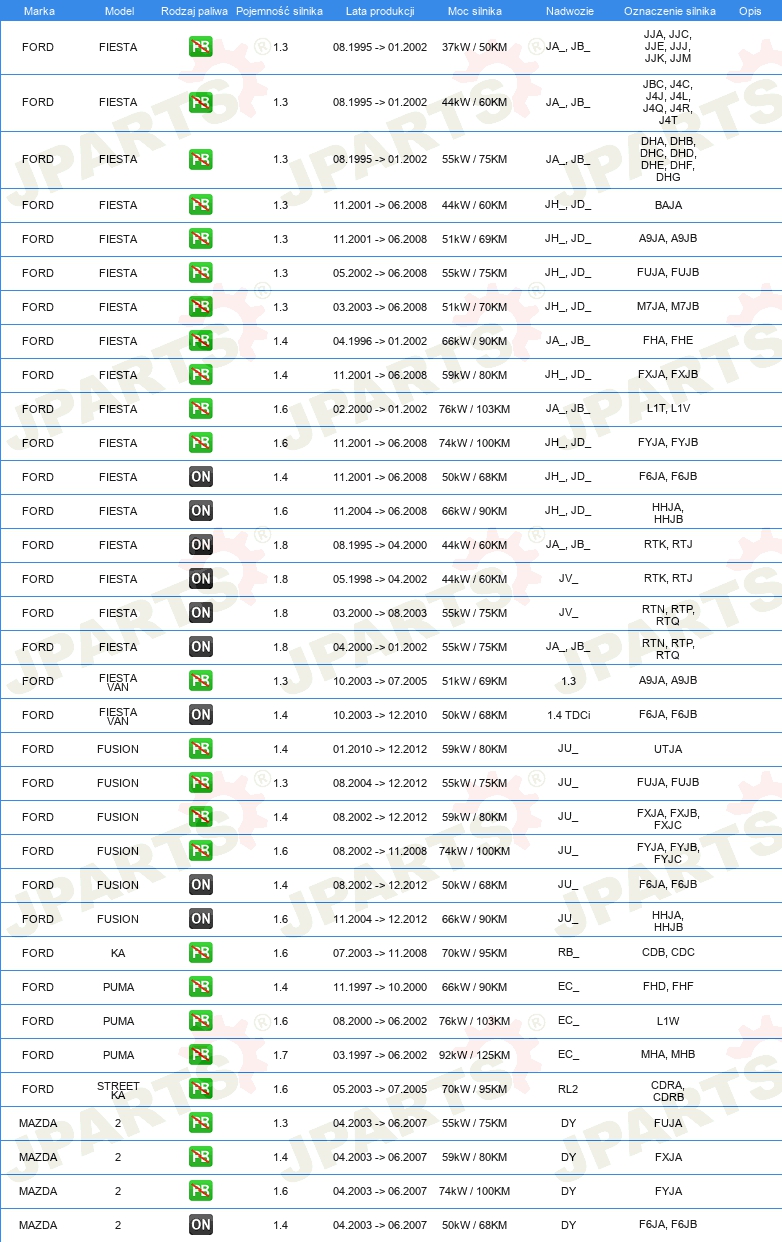
Task: Click the date range 02.2000 -> 01.2002
Action: [x=380, y=409]
